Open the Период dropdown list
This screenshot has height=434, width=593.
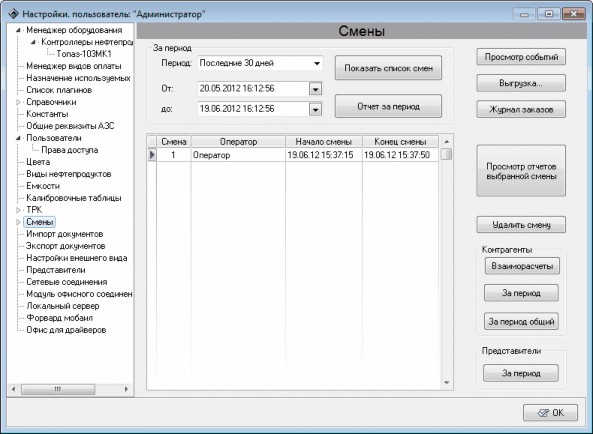pyautogui.click(x=317, y=64)
